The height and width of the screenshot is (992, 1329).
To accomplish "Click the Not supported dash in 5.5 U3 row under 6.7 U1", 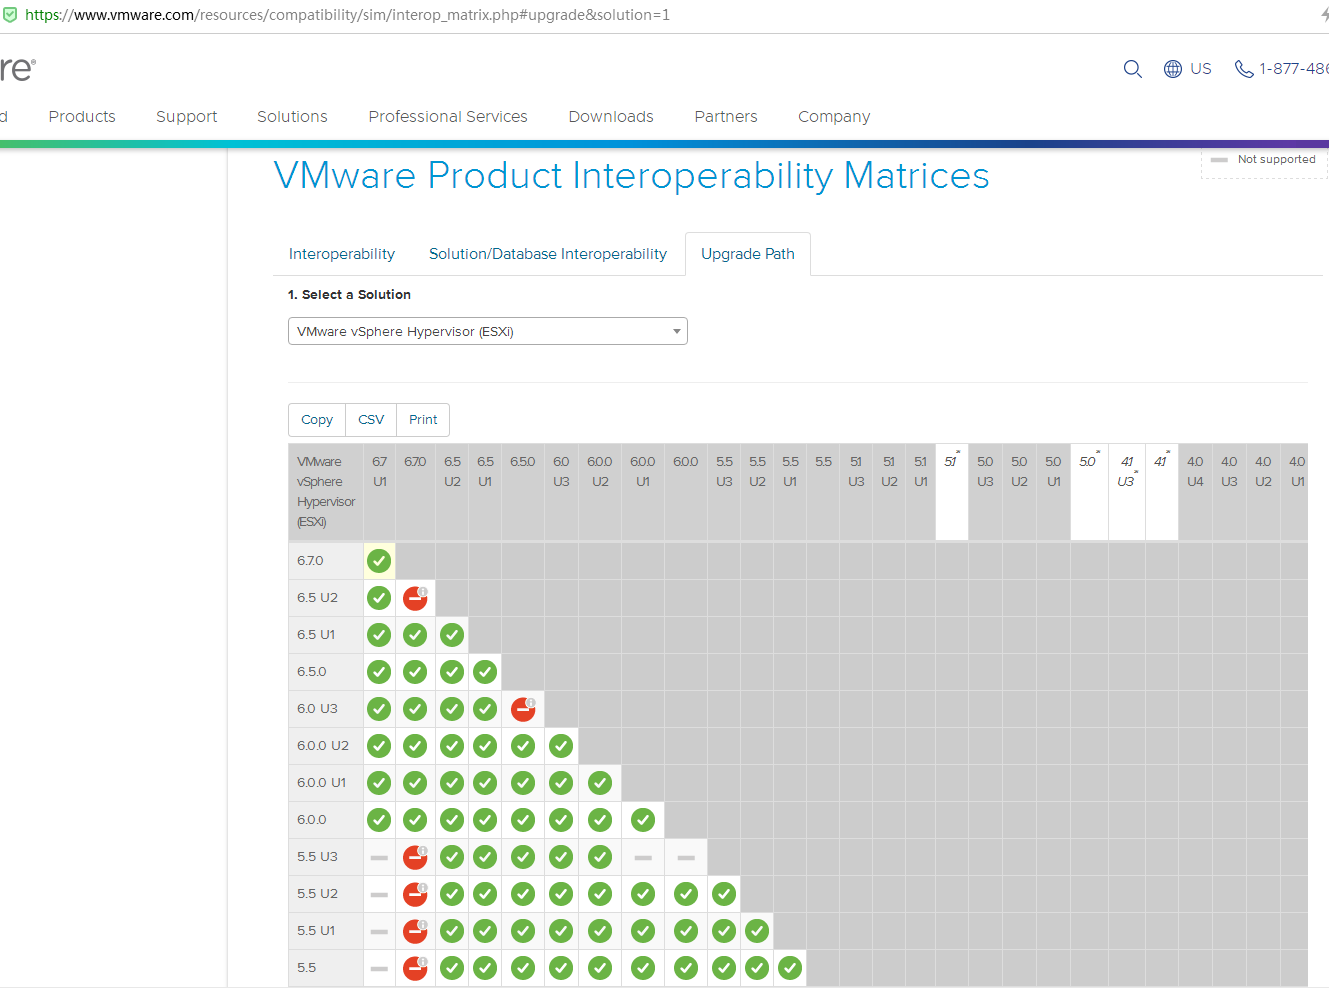I will (378, 856).
